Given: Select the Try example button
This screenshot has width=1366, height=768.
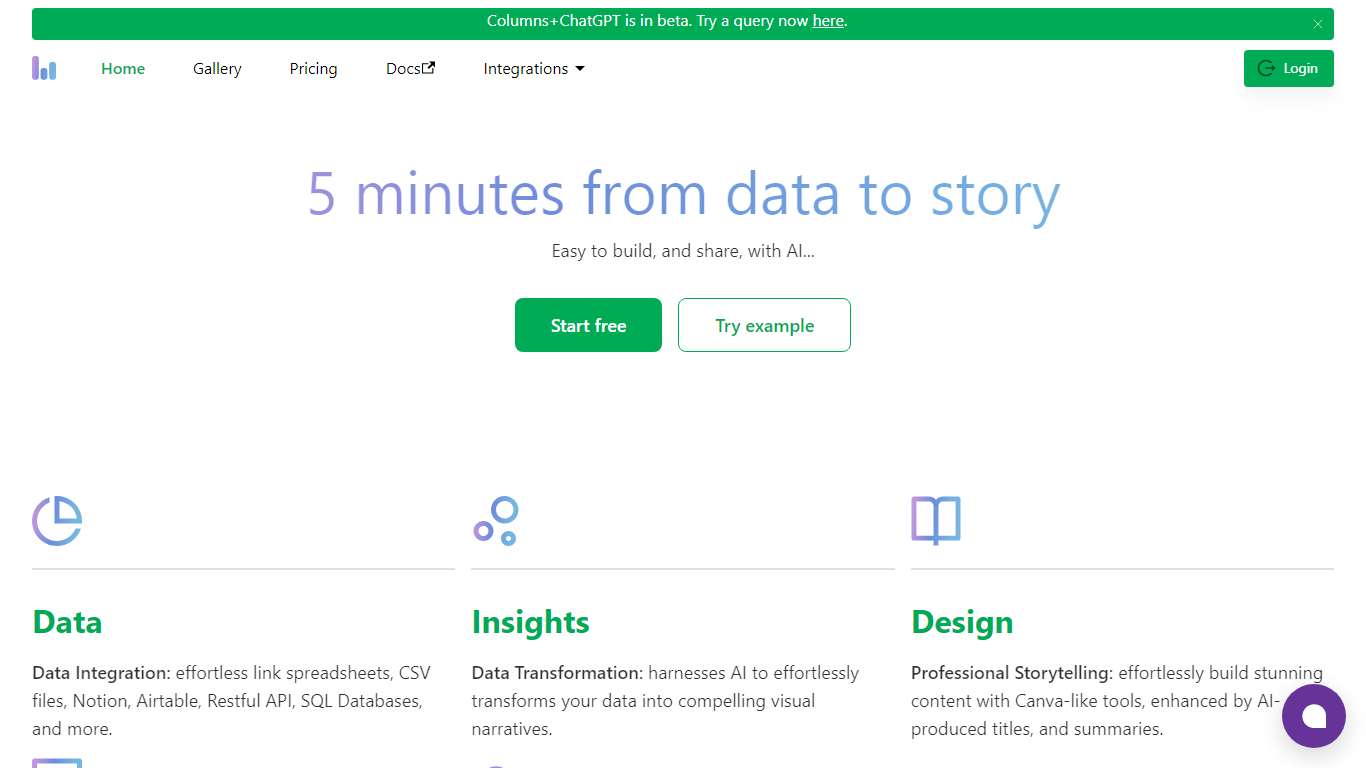Looking at the screenshot, I should [x=764, y=325].
